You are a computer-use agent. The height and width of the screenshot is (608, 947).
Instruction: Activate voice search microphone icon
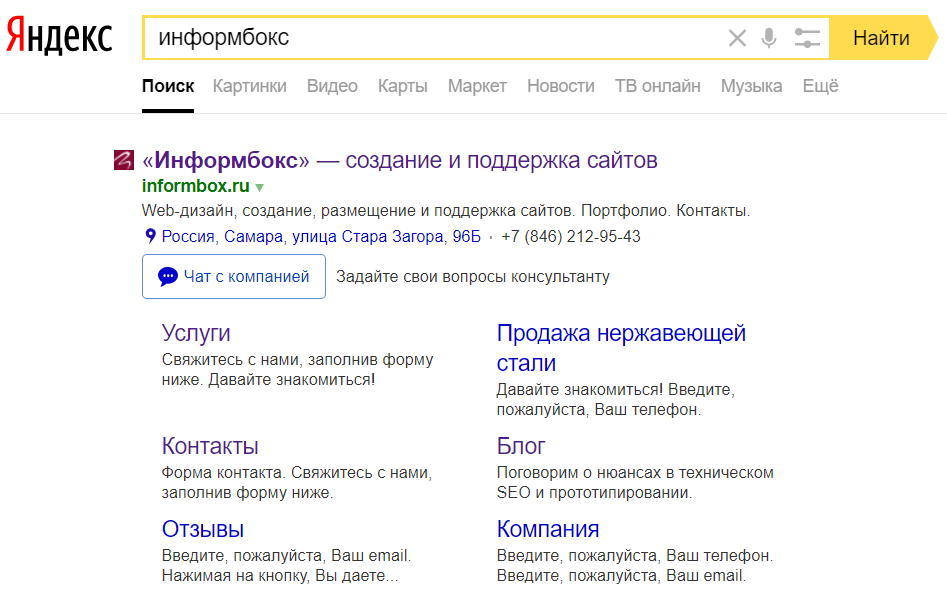768,38
